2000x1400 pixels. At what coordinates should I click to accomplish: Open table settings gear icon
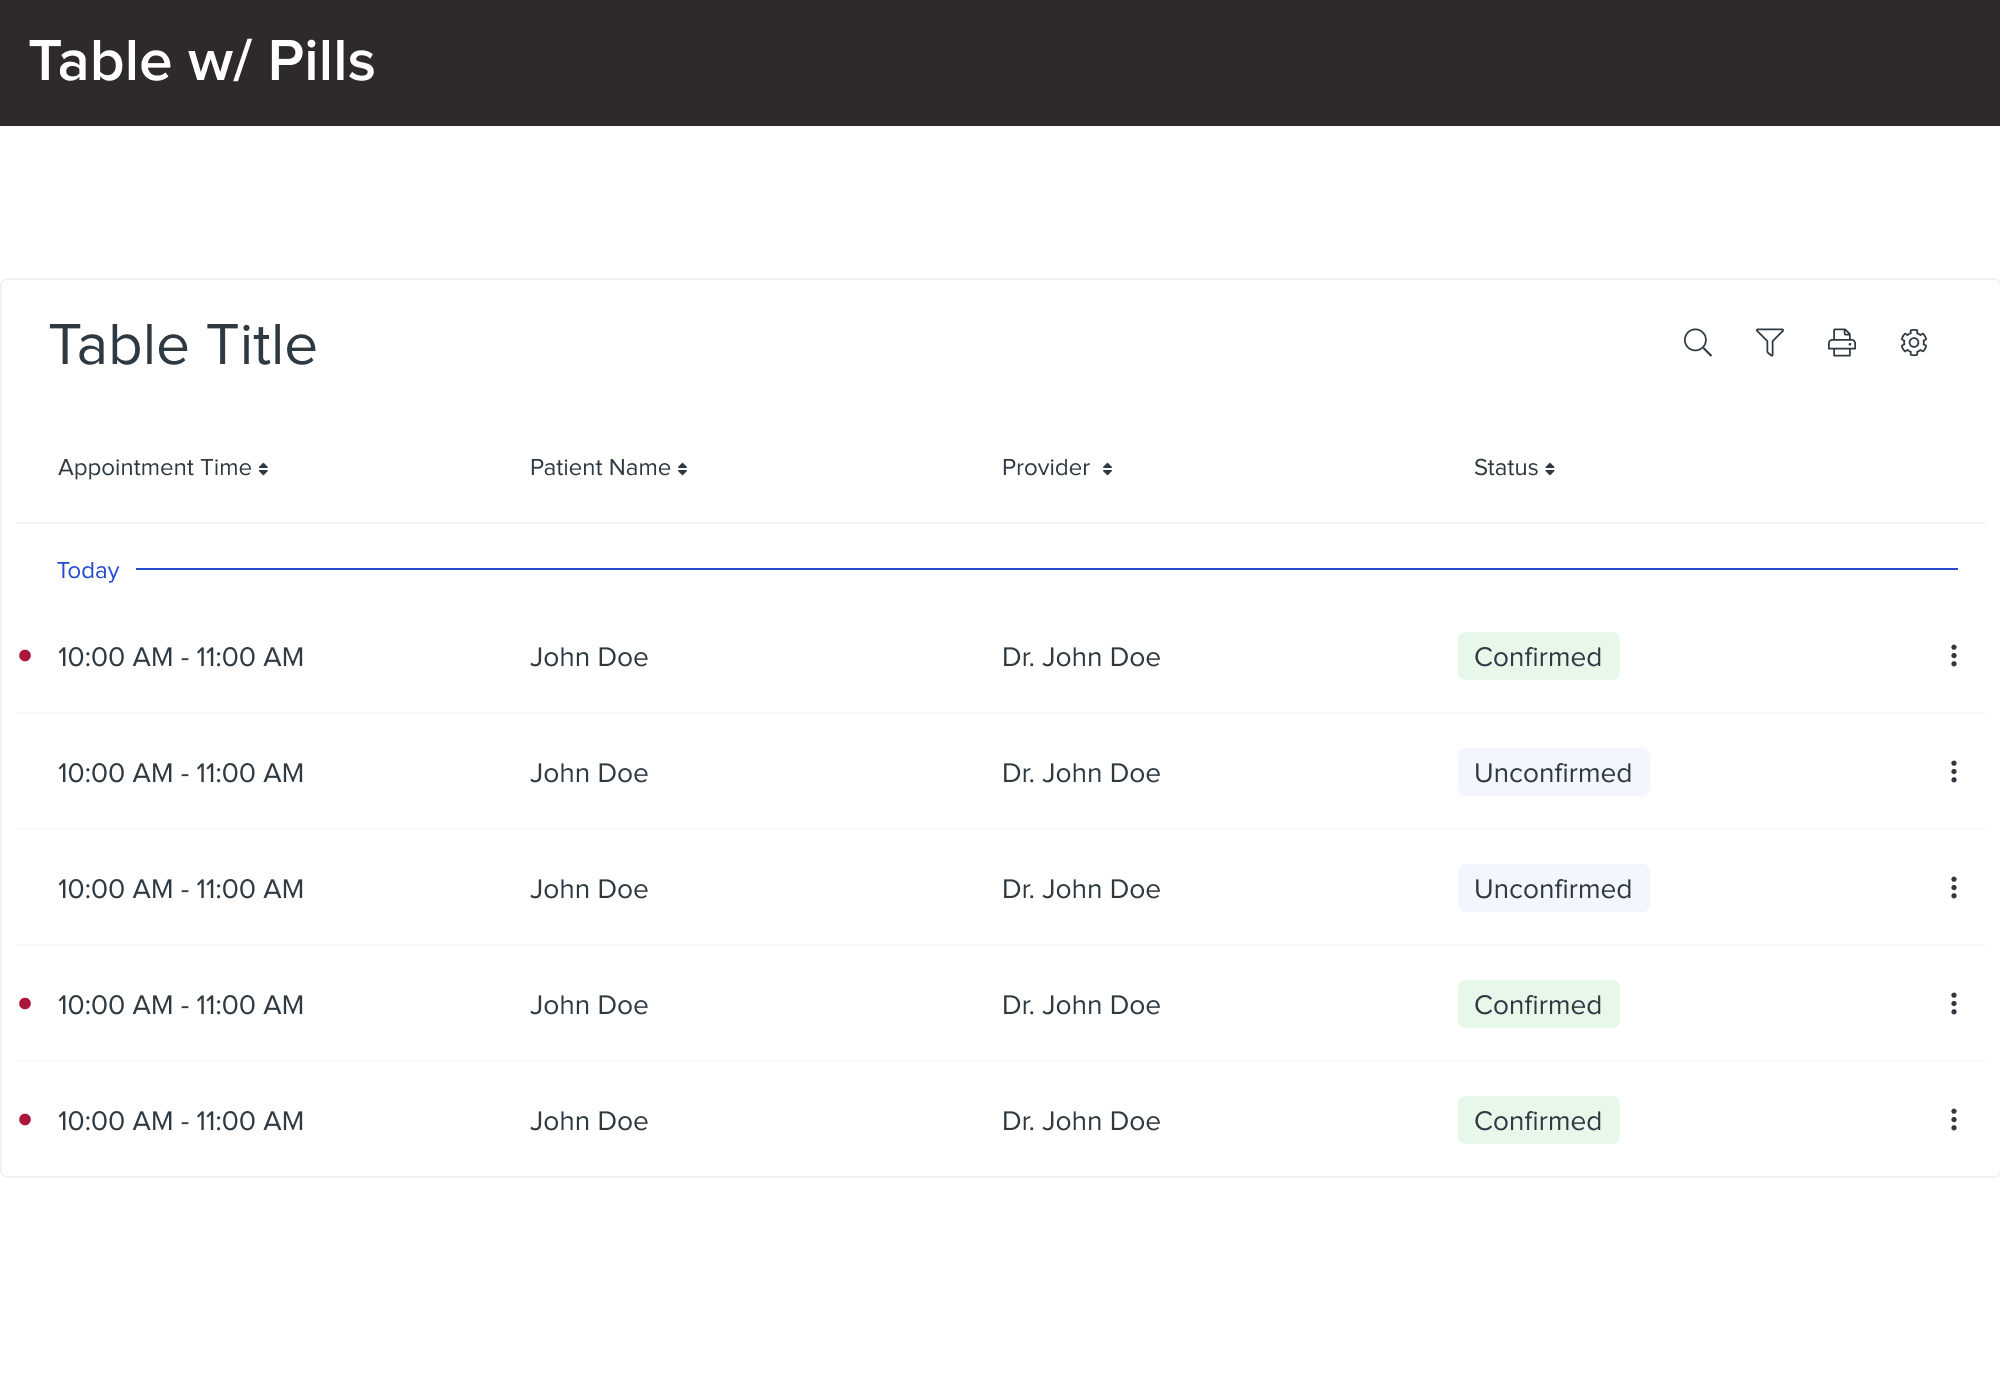pyautogui.click(x=1913, y=343)
